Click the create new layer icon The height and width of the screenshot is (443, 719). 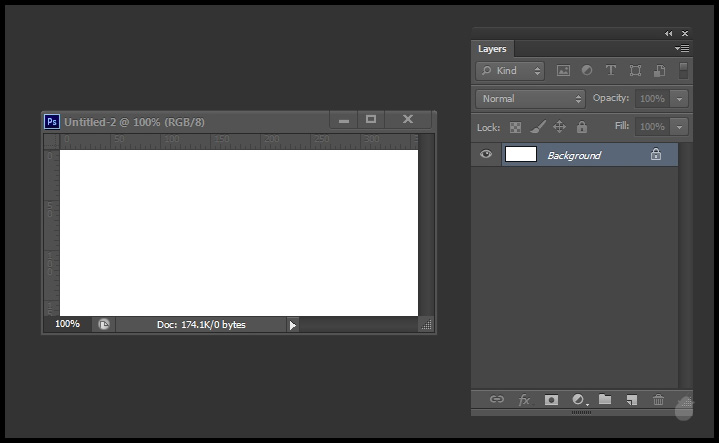(631, 400)
